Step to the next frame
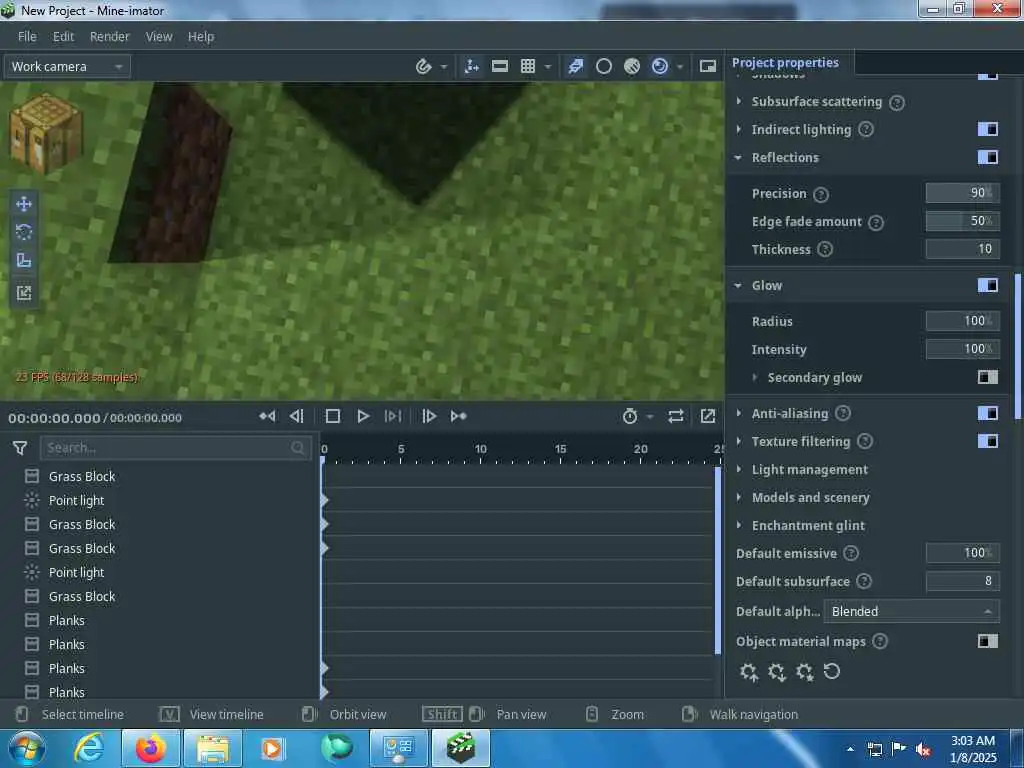This screenshot has width=1024, height=768. tap(429, 416)
